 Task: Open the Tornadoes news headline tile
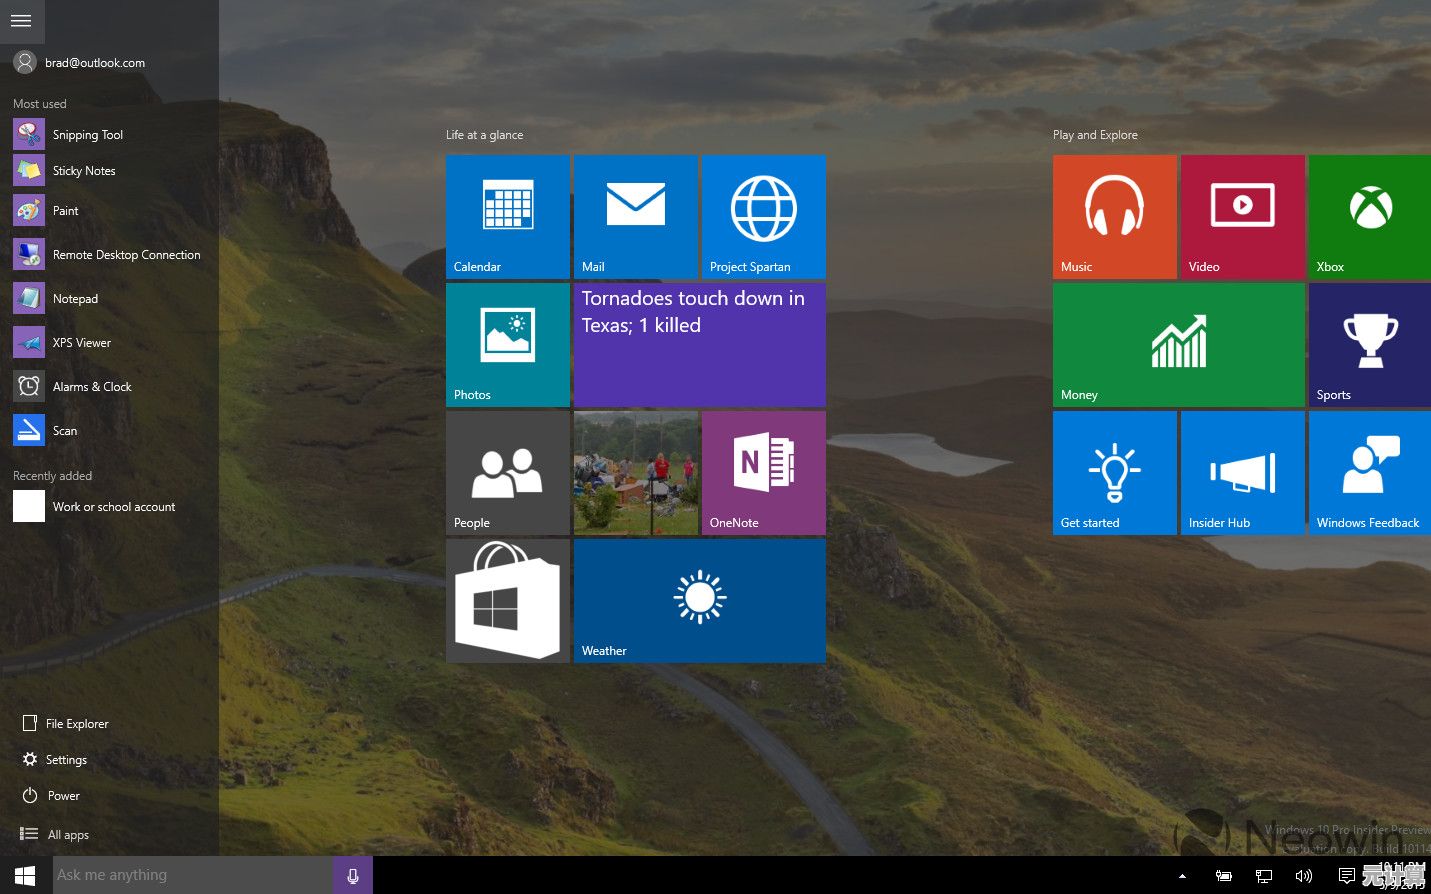pyautogui.click(x=700, y=344)
